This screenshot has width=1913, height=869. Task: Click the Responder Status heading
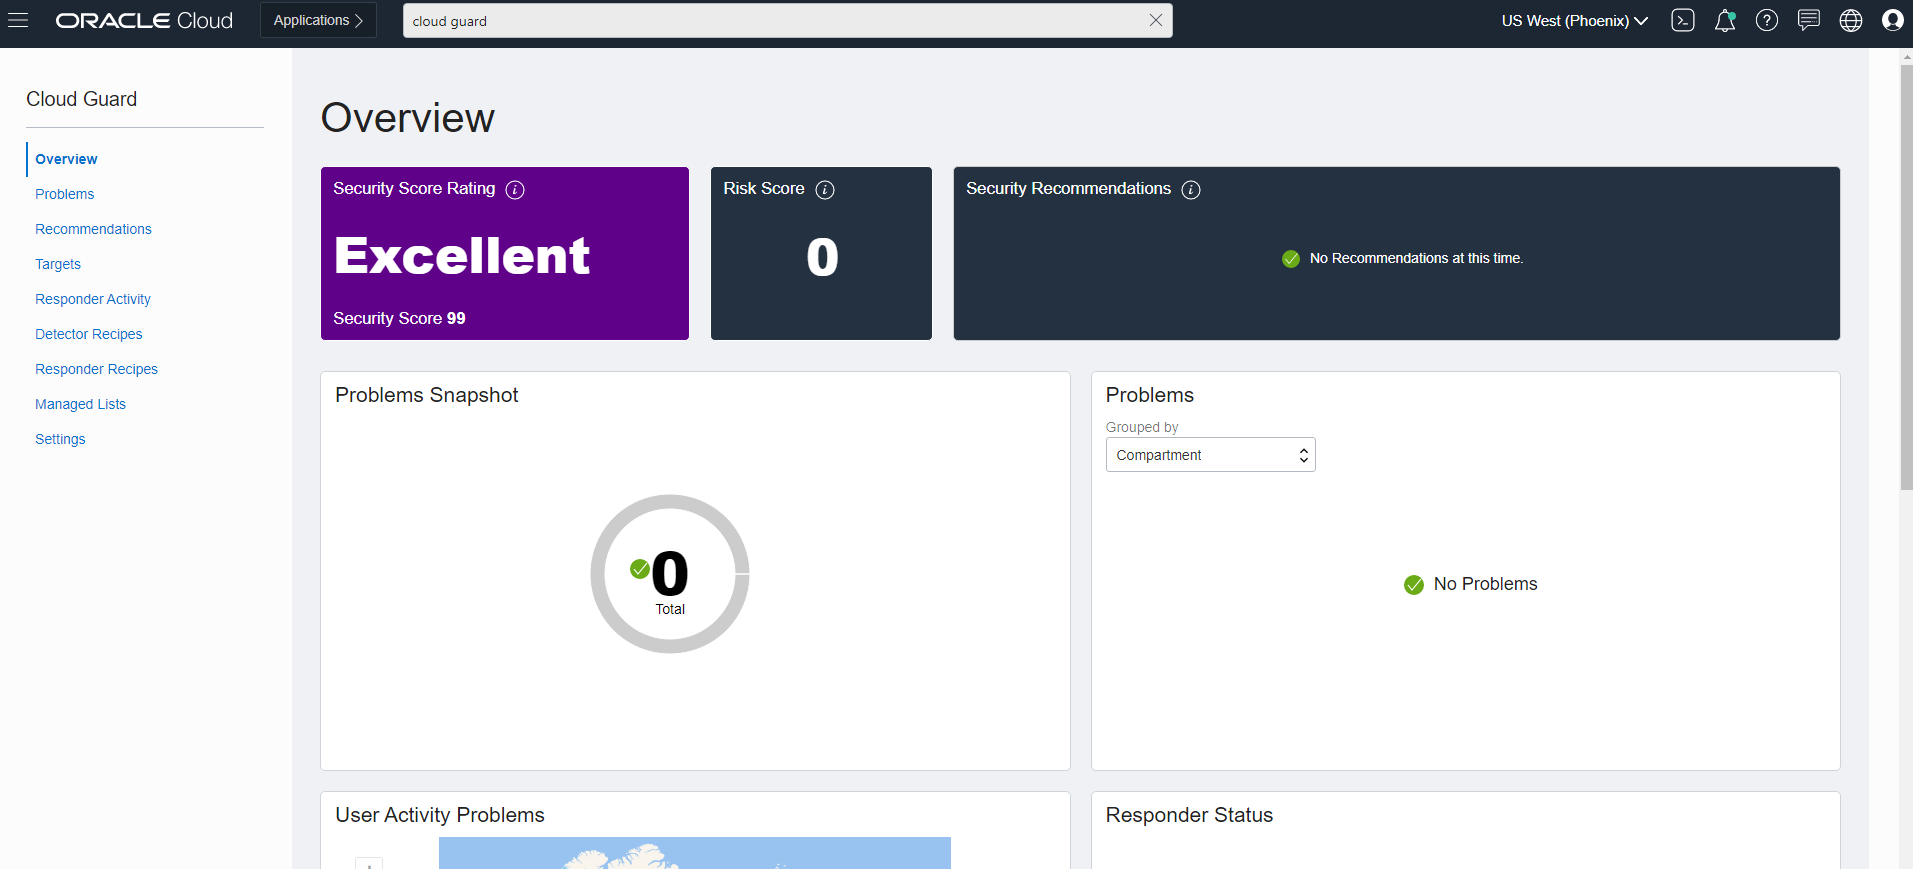click(x=1189, y=815)
